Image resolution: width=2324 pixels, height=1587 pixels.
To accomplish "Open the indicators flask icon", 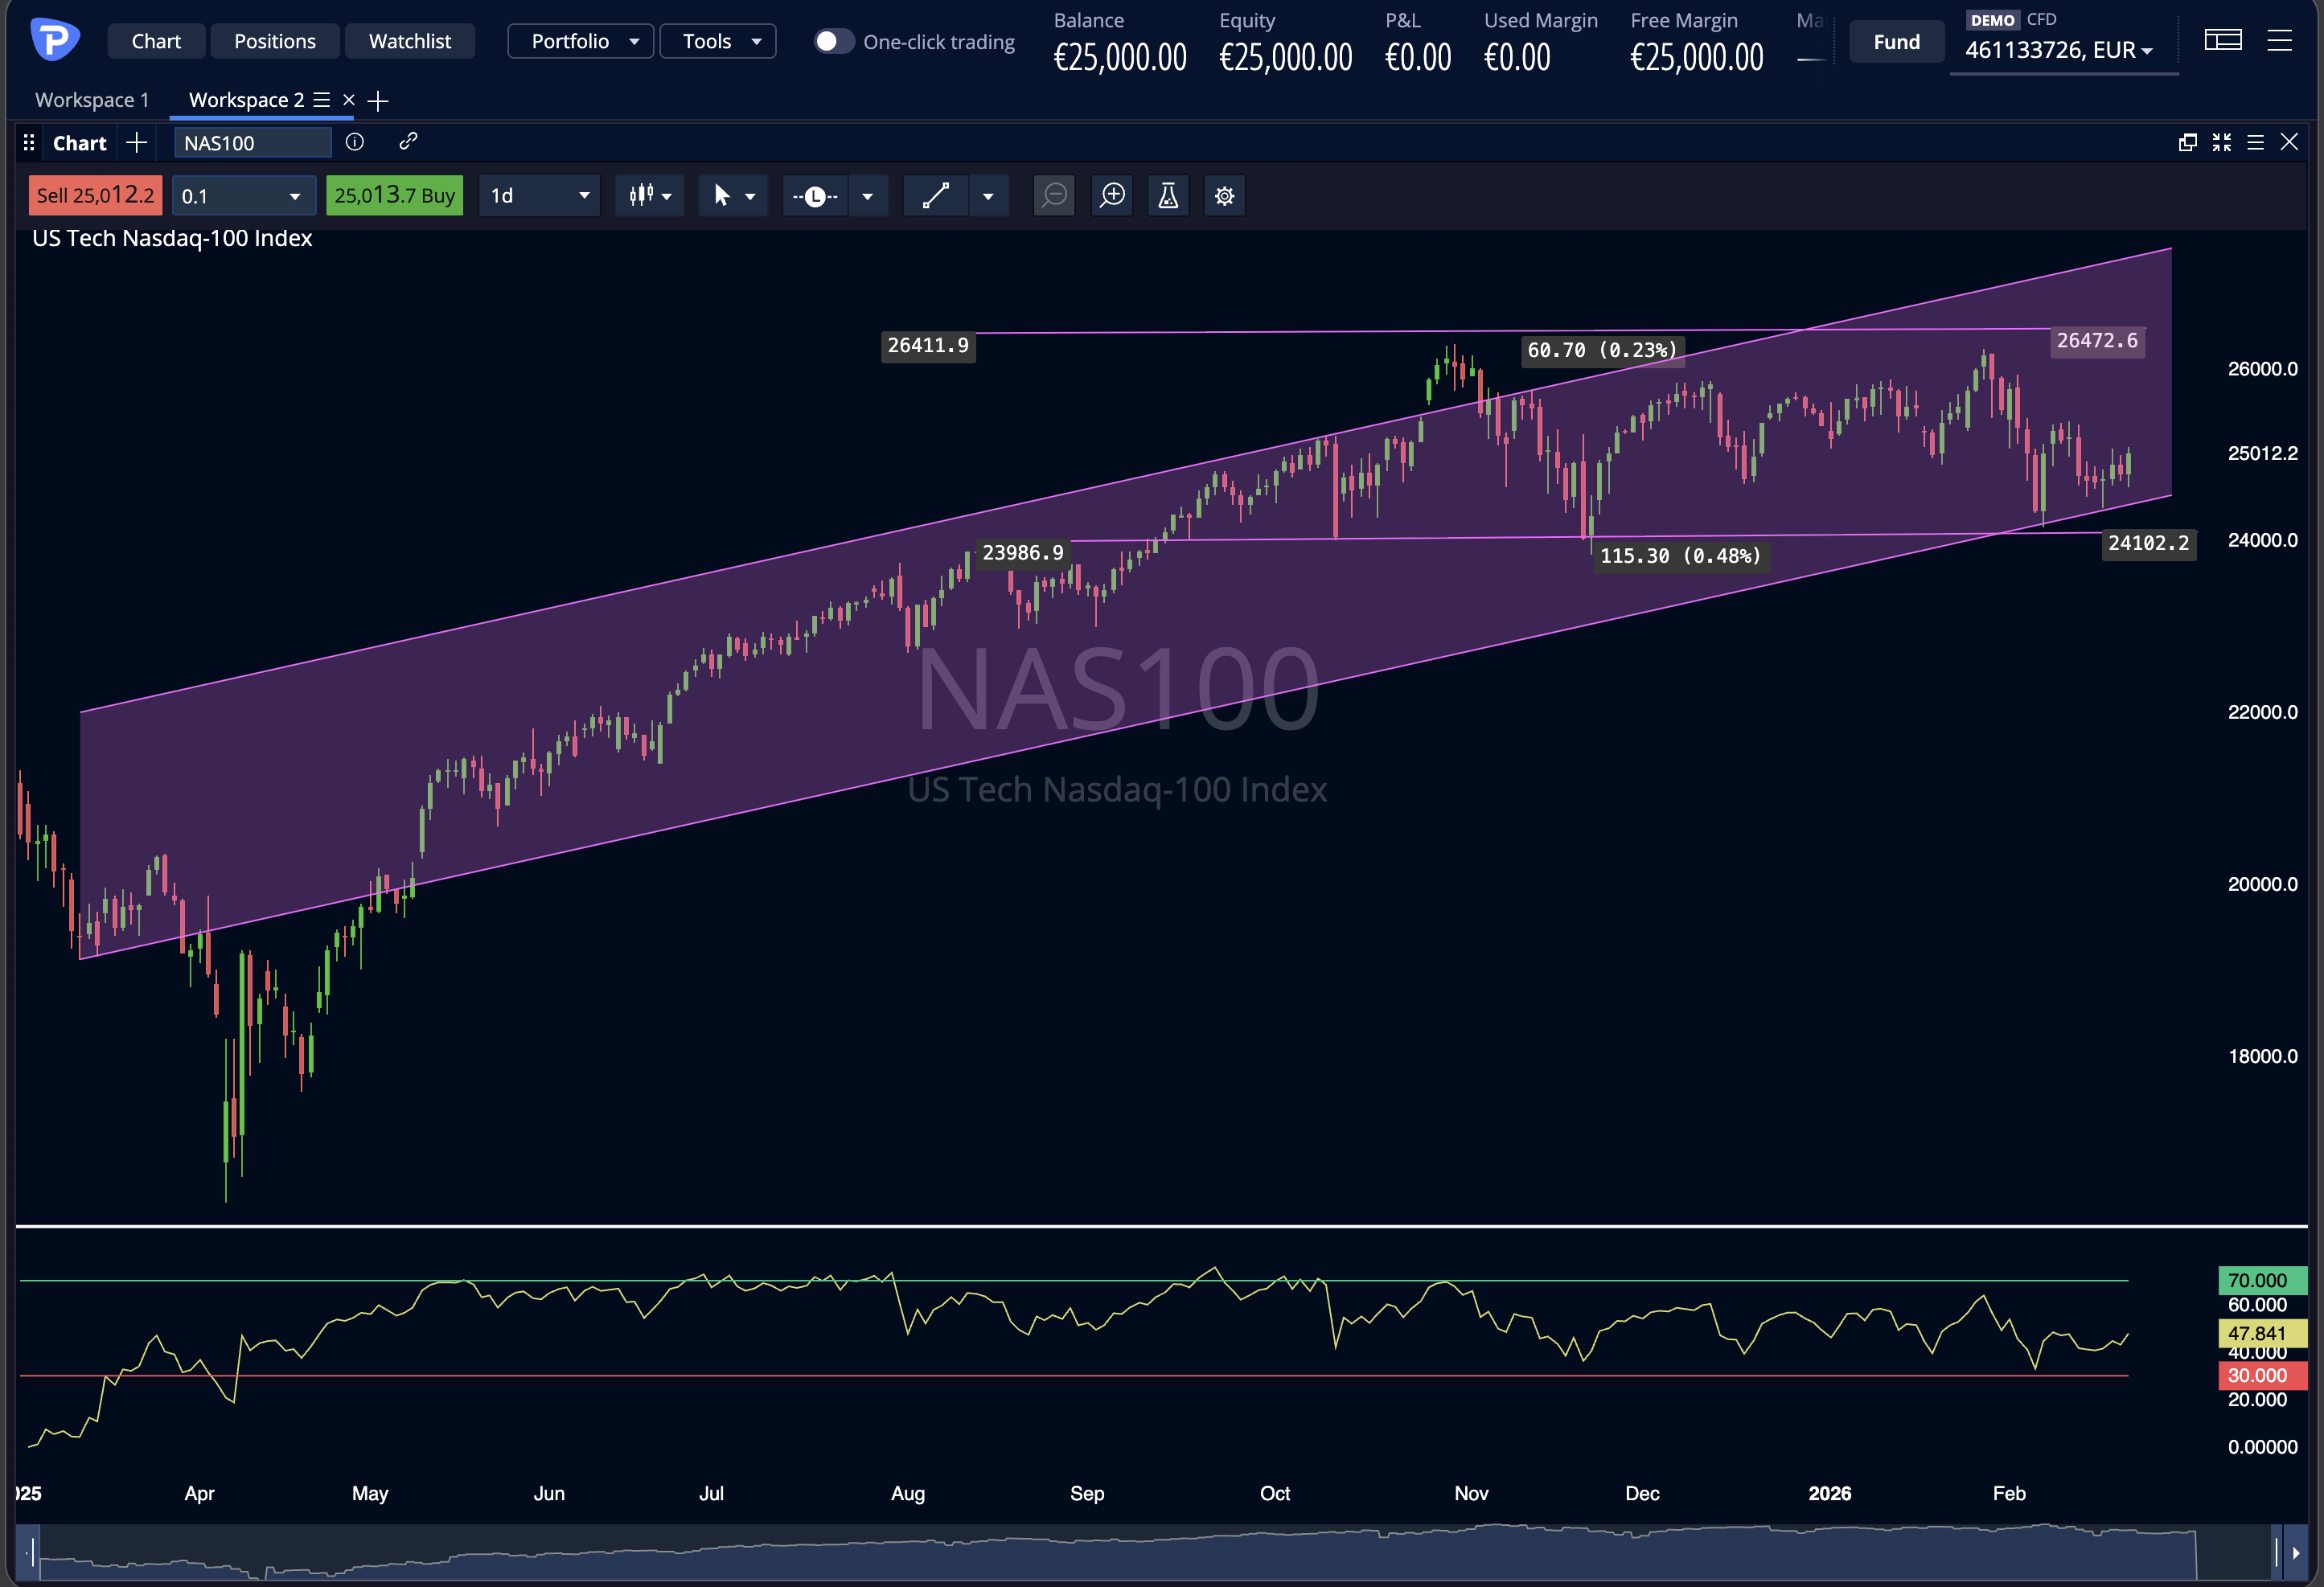I will tap(1167, 195).
